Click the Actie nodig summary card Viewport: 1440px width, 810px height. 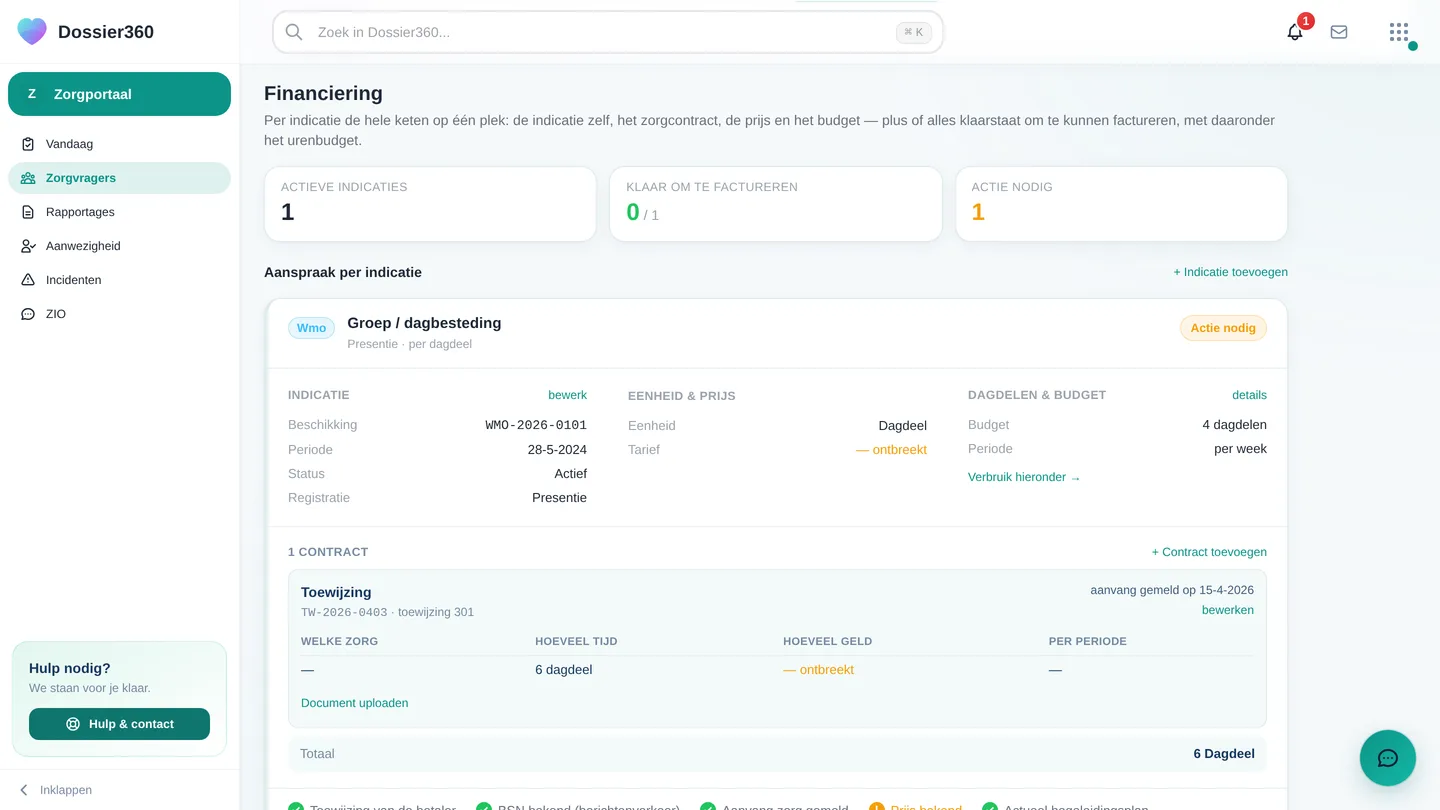tap(1121, 204)
